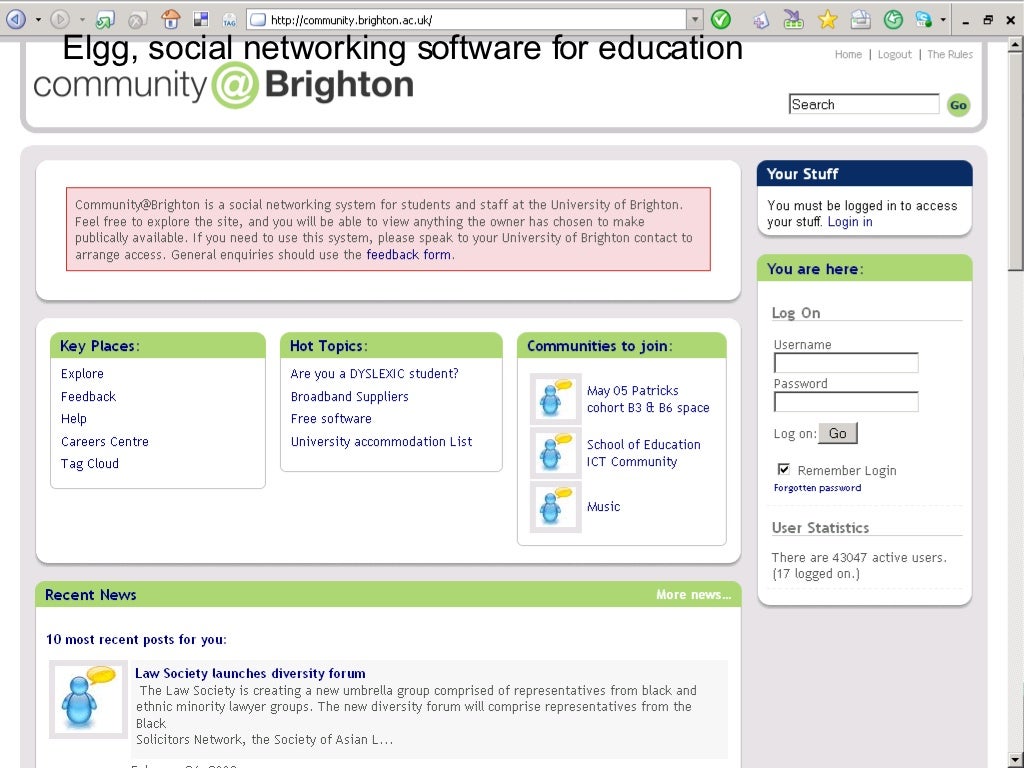The image size is (1024, 768).
Task: Click the vertical scrollbar thumb
Action: [x=1015, y=161]
